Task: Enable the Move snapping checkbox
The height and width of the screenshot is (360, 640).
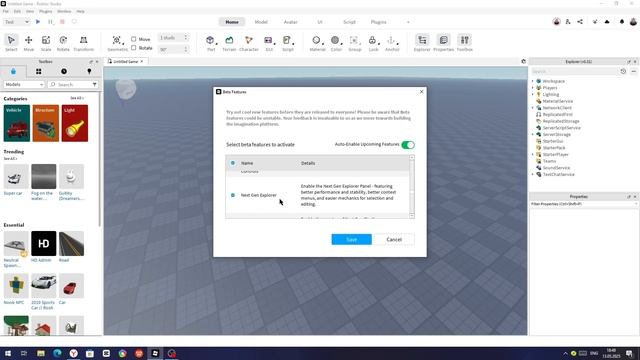Action: tap(133, 39)
